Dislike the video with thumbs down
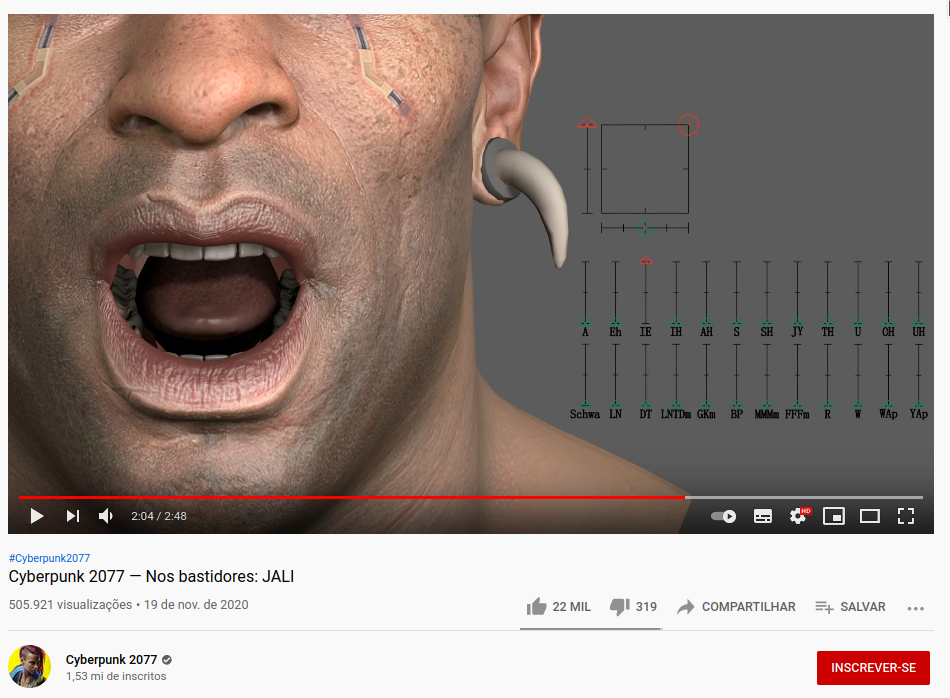Viewport: 950px width, 698px height. 633,607
